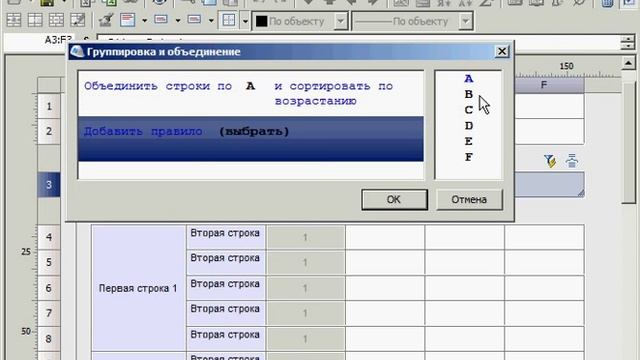Select column B in the column list
This screenshot has width=640, height=360.
click(x=469, y=94)
